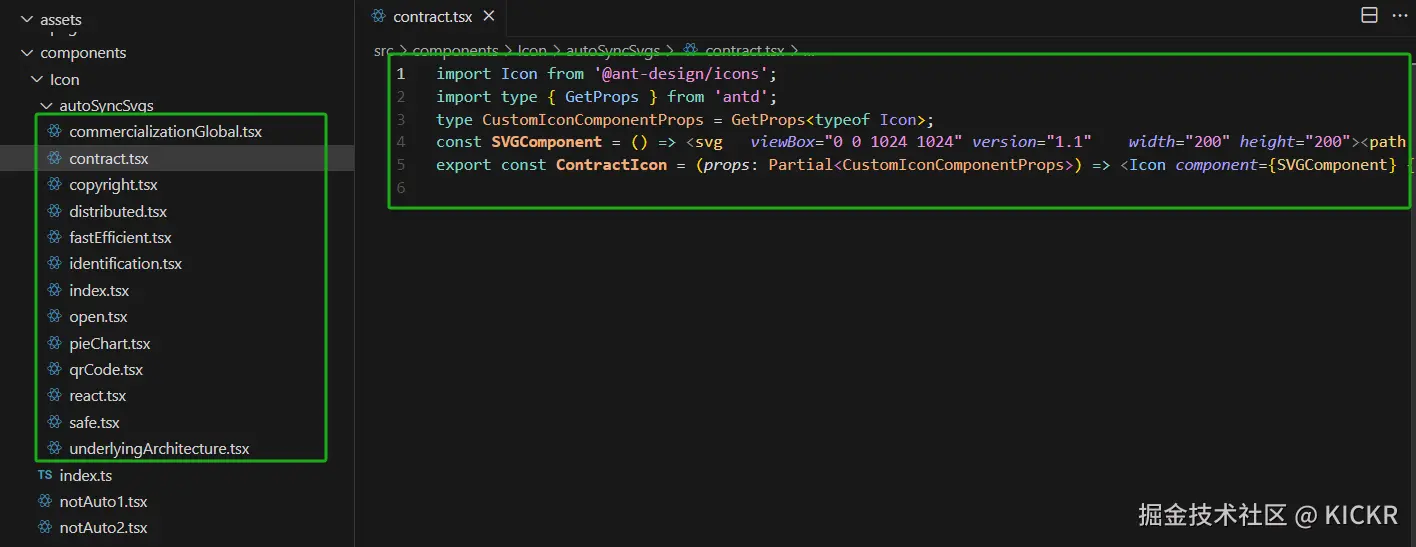The height and width of the screenshot is (547, 1416).
Task: Click the split editor layout icon
Action: (1369, 15)
